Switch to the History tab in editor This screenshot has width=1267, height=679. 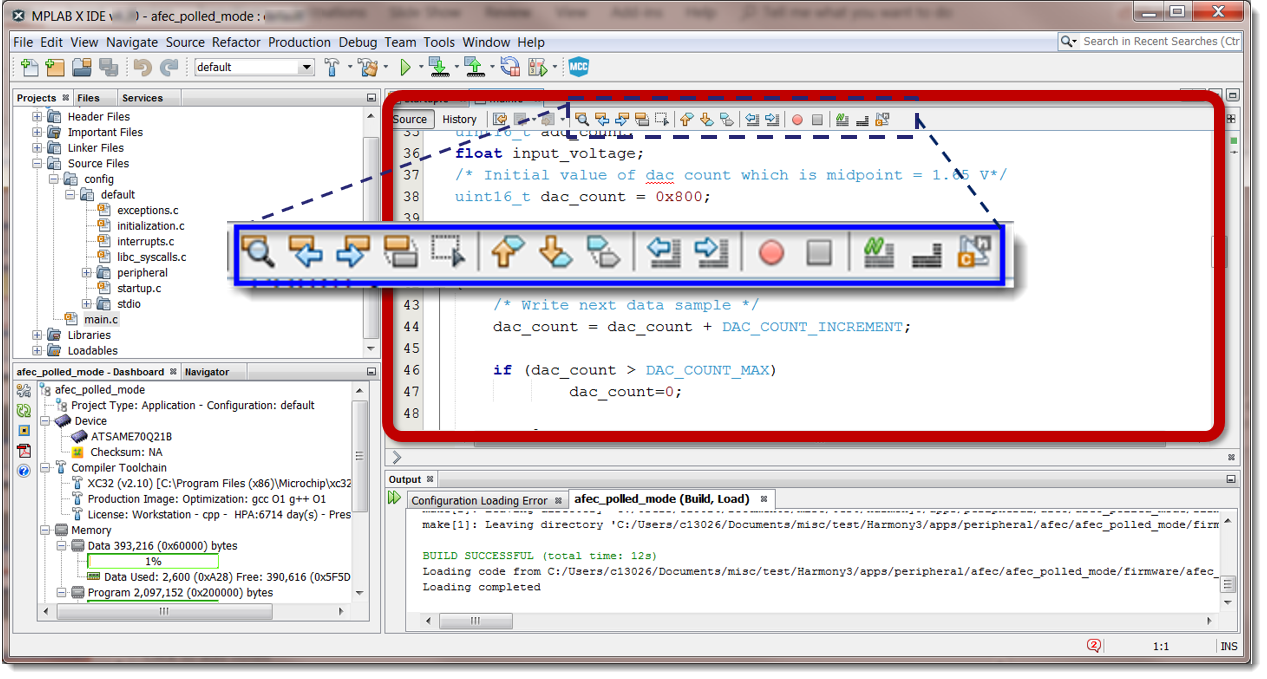459,119
